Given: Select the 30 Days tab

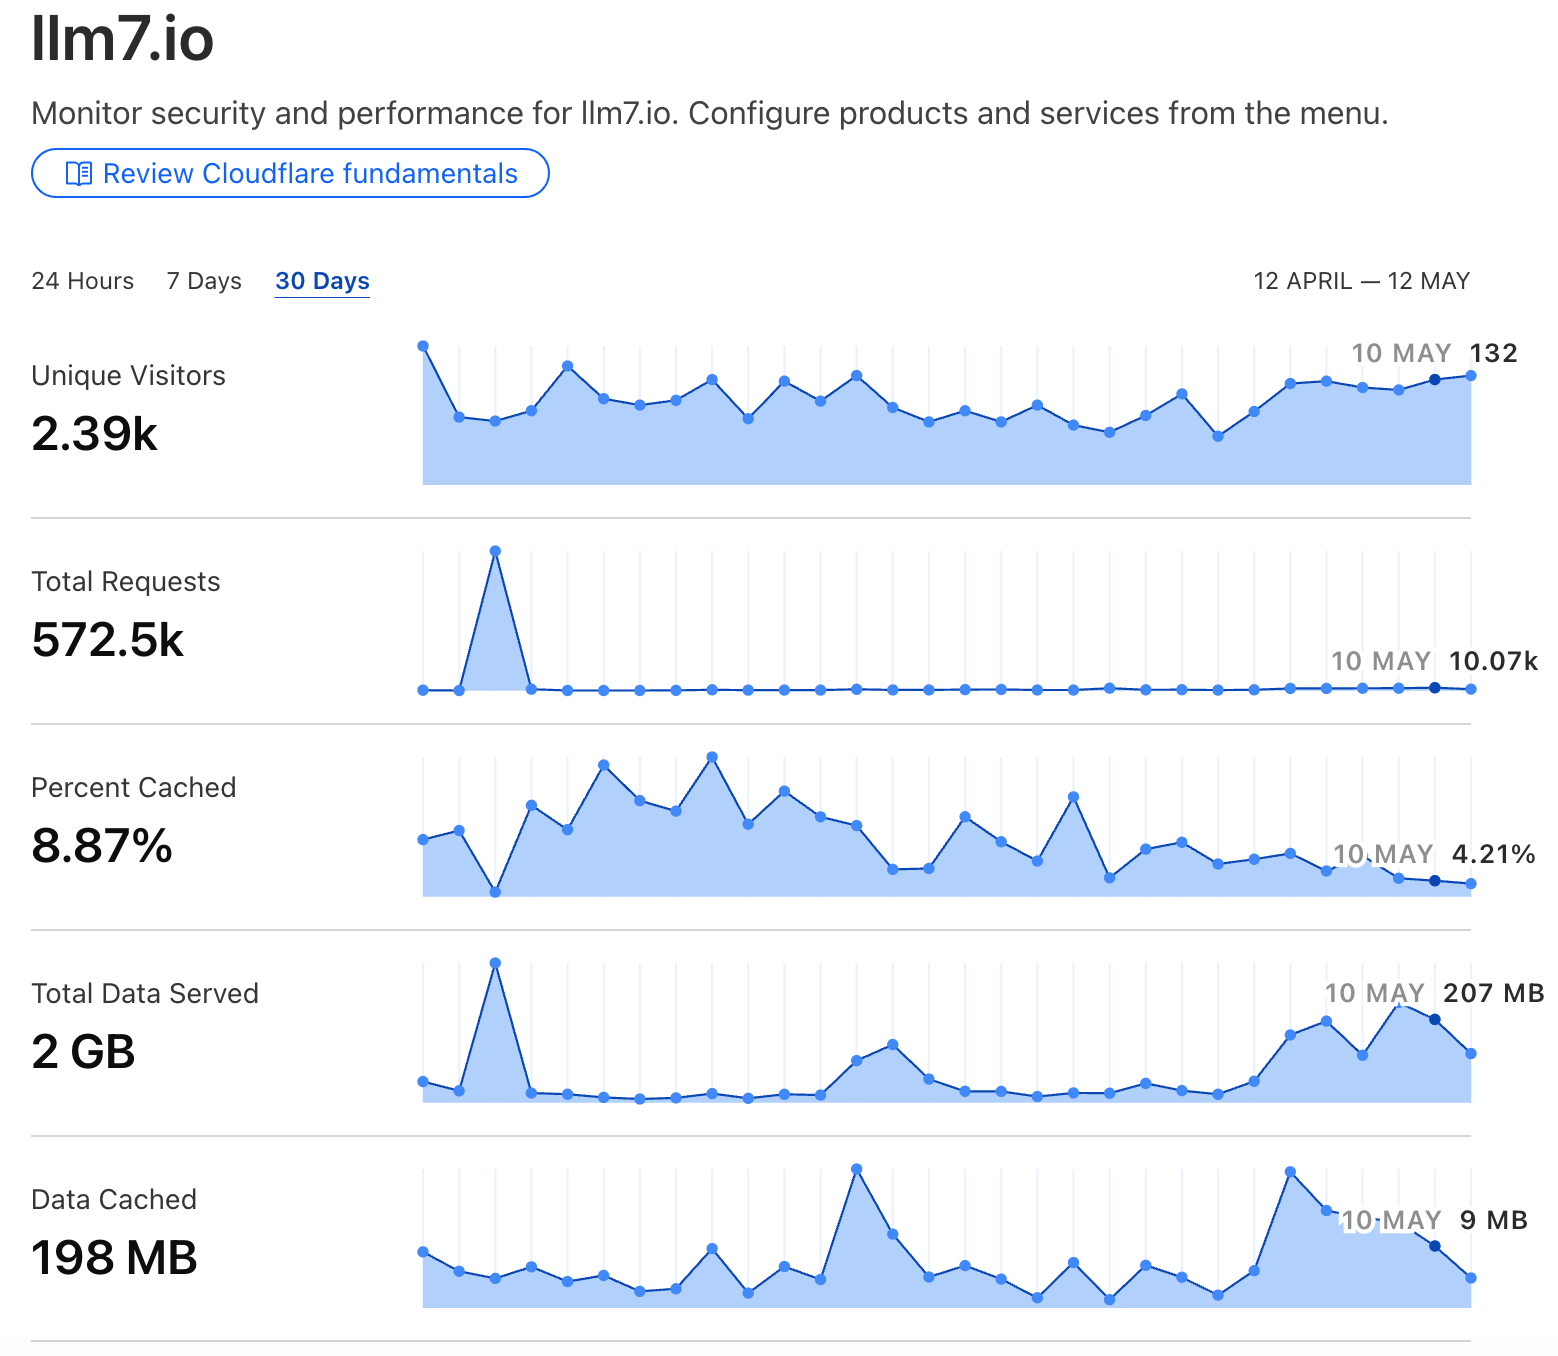Looking at the screenshot, I should [322, 281].
